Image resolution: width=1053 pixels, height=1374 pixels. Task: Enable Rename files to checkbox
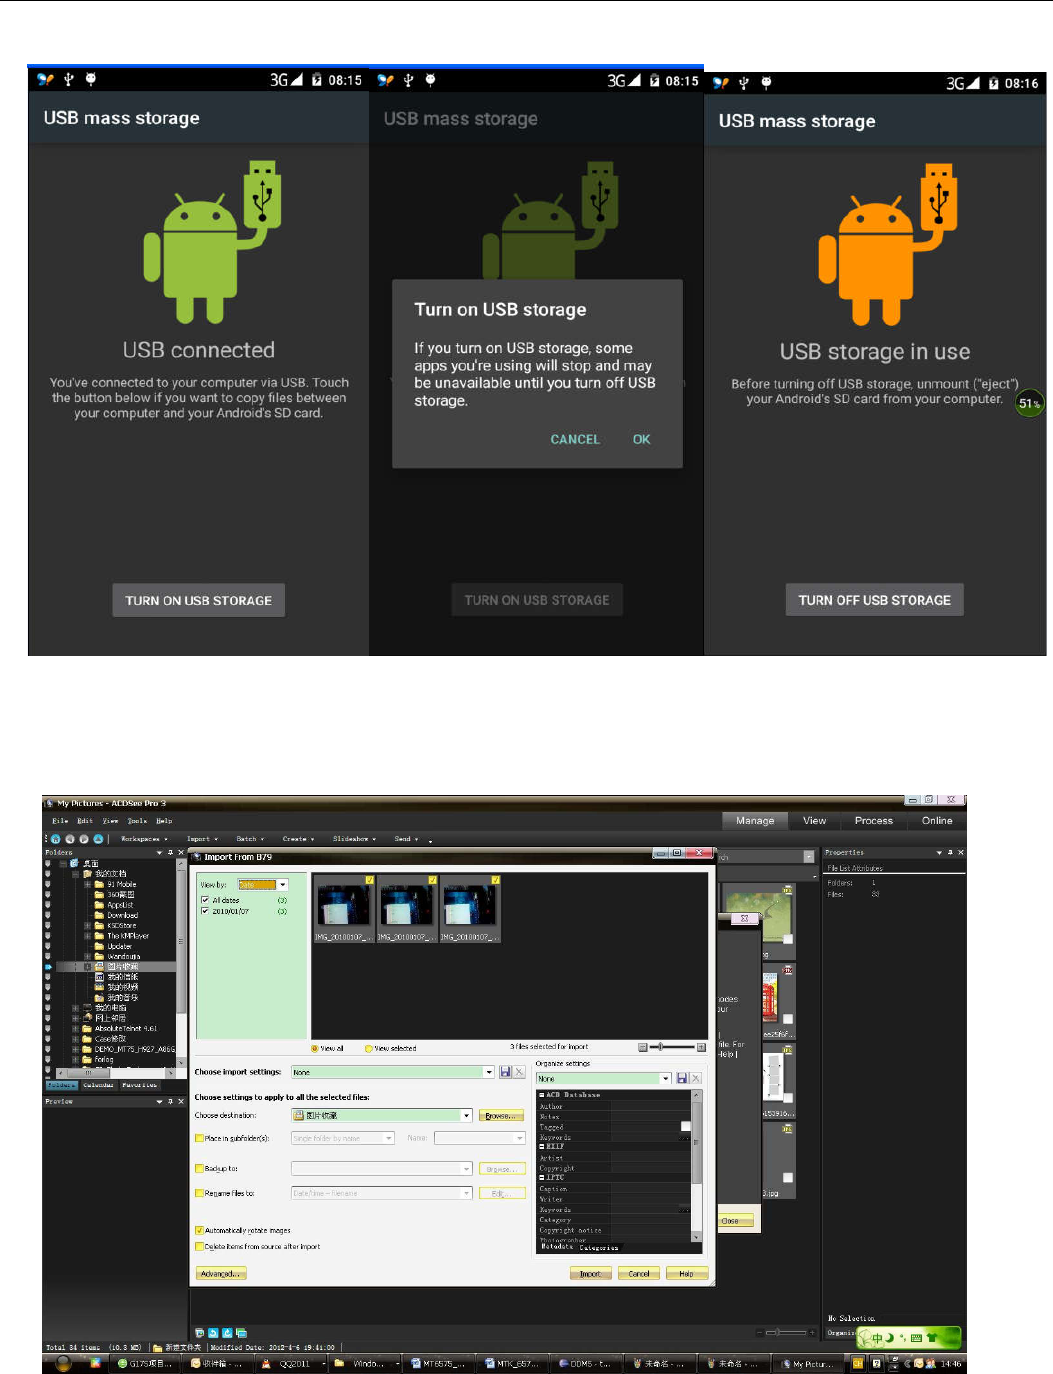[x=199, y=1193]
